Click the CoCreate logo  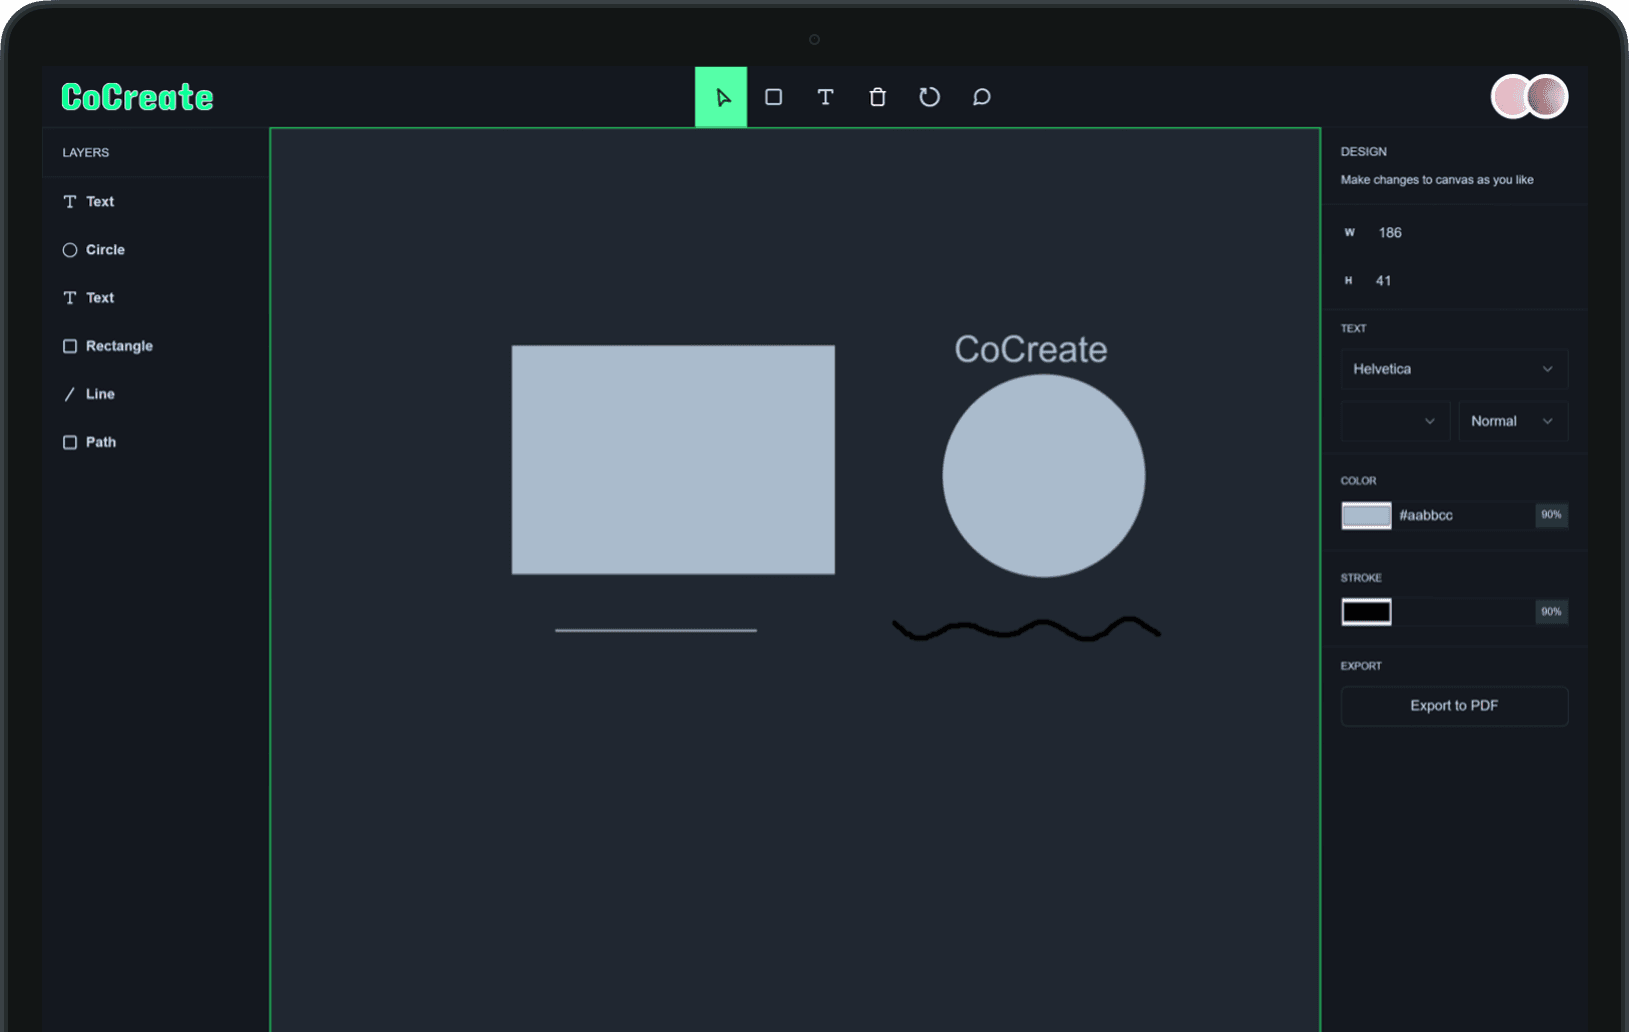tap(137, 97)
